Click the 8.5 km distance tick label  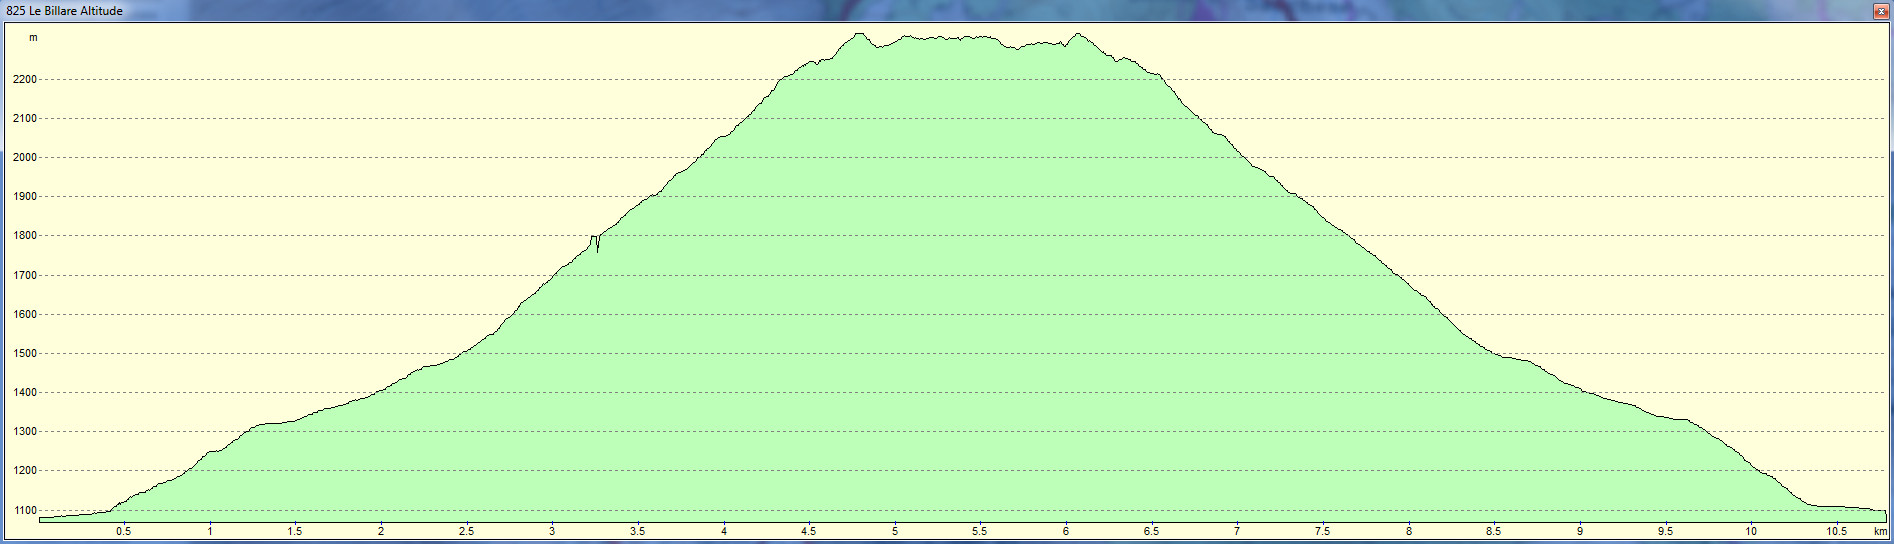[1493, 531]
